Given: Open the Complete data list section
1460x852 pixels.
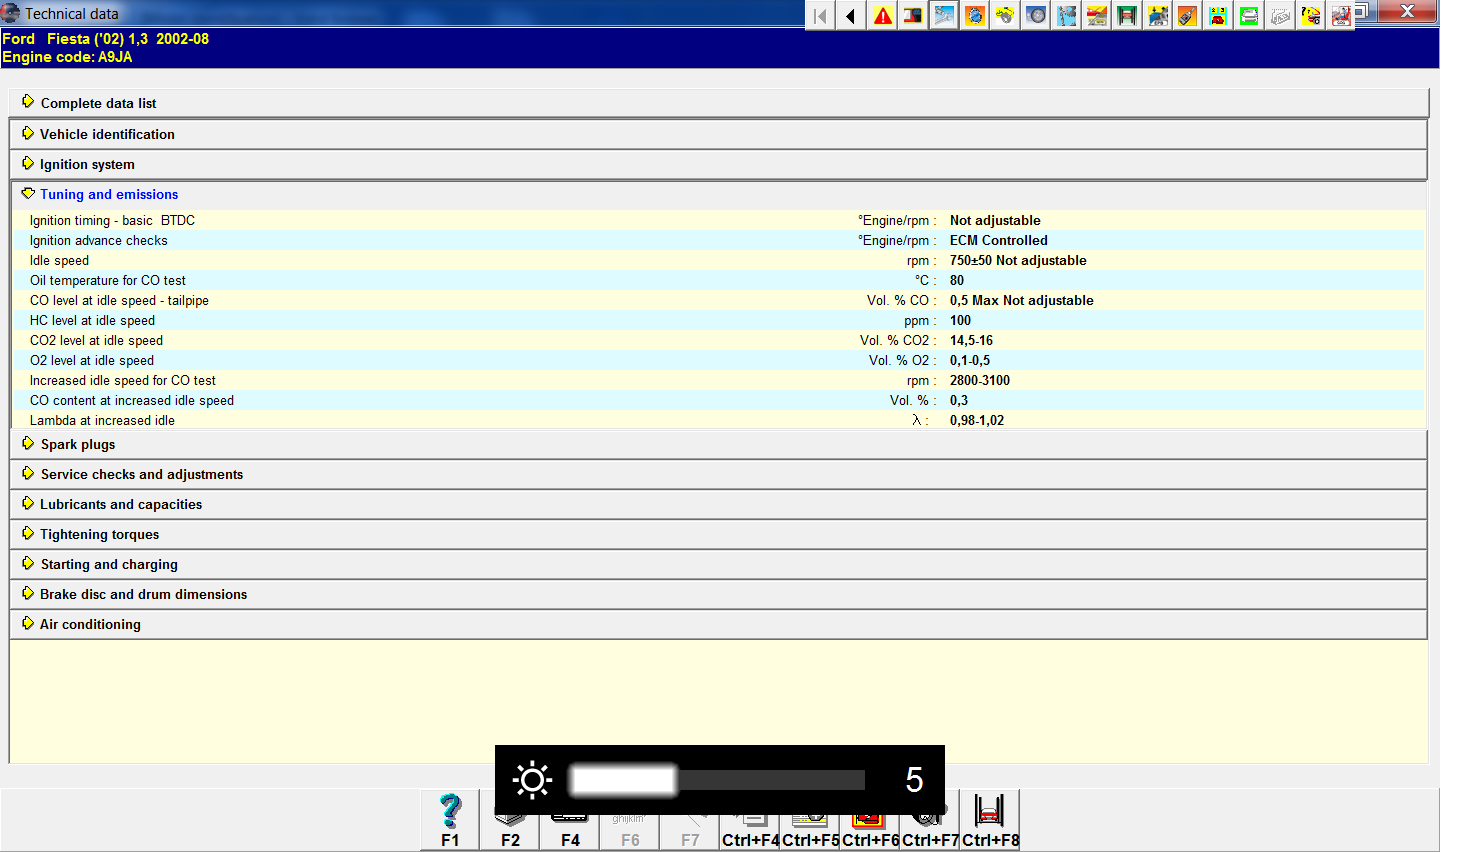Looking at the screenshot, I should coord(98,103).
